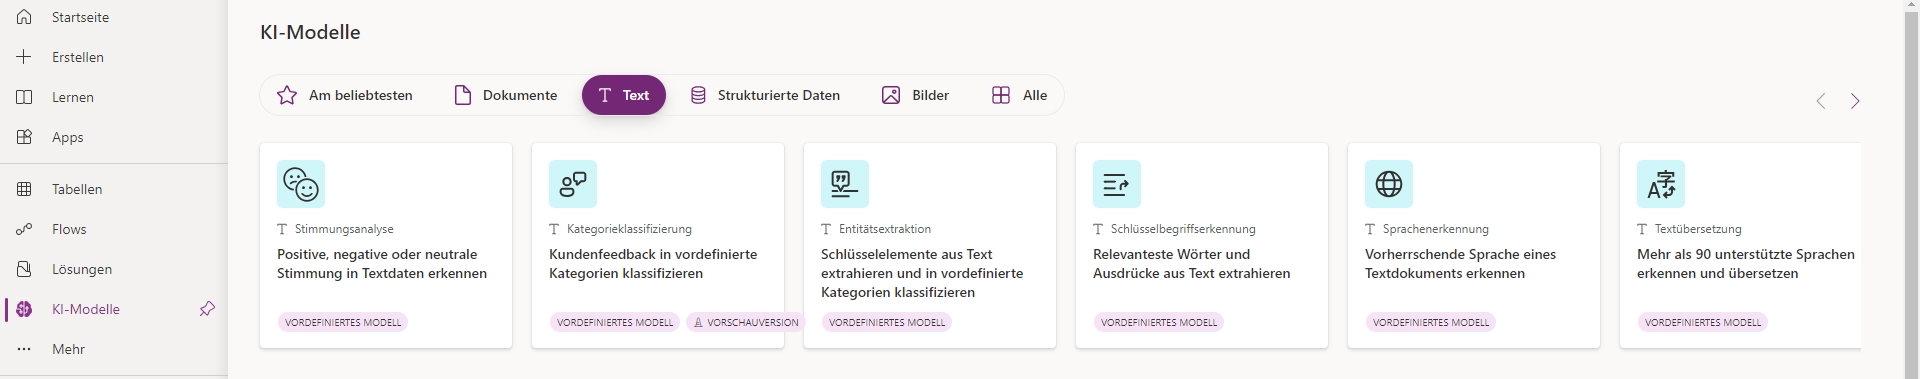Click the Flows label in sidebar
The image size is (1920, 379).
tap(69, 229)
